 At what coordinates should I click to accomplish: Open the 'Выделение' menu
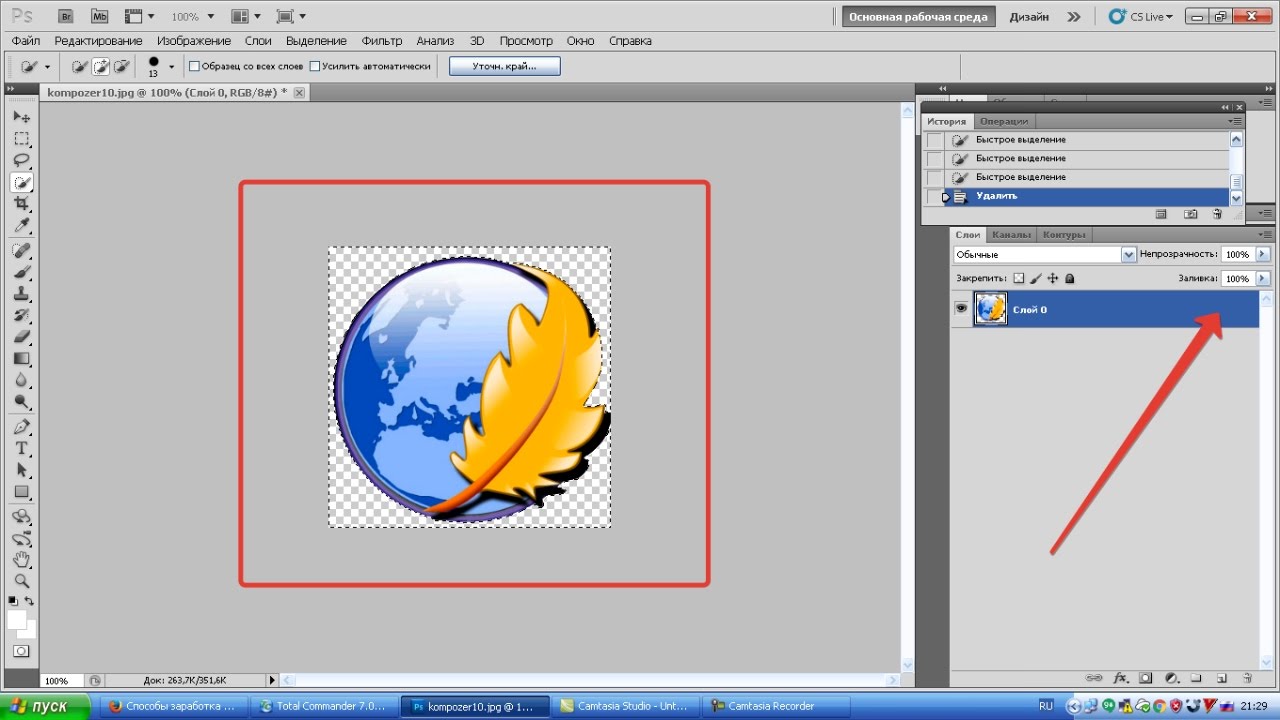316,41
